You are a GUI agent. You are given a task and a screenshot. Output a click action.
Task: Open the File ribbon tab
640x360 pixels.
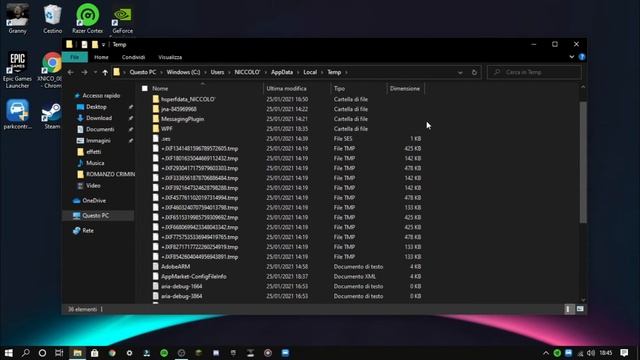tap(74, 57)
